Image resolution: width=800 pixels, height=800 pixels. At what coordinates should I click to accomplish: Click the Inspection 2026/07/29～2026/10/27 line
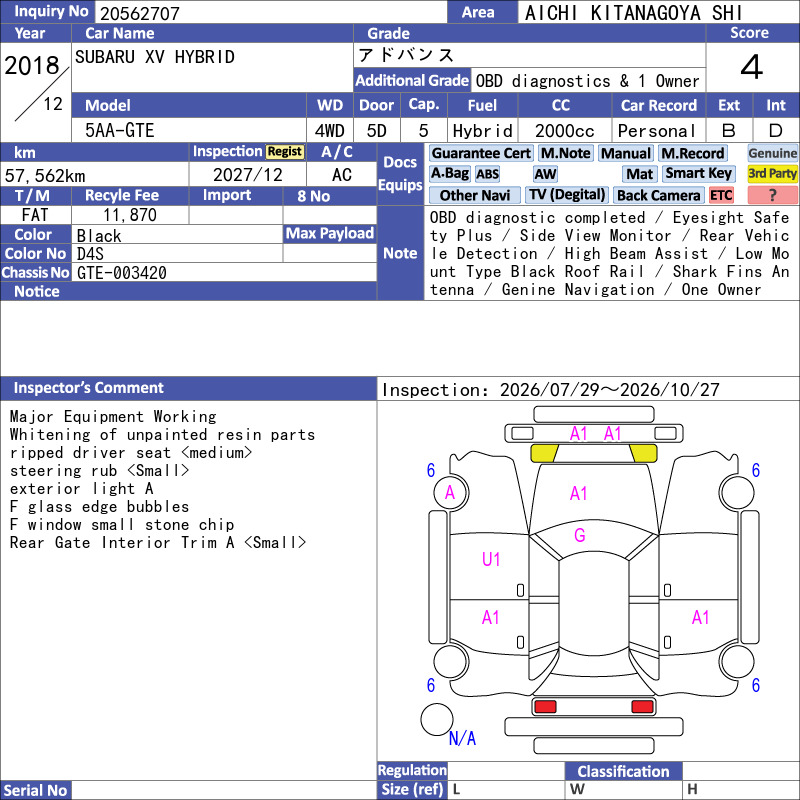[551, 390]
